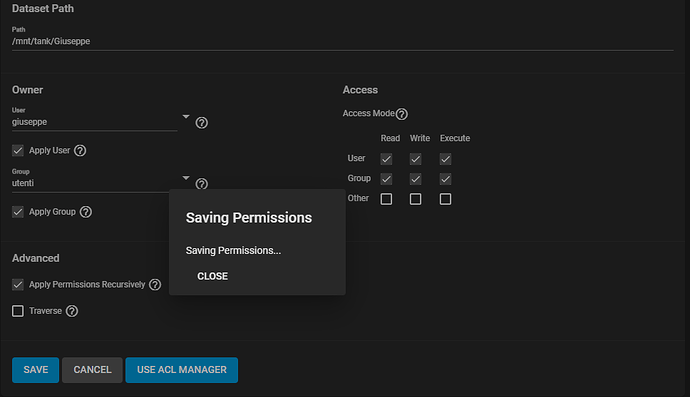Toggle User Write permission checkbox
The image size is (690, 397).
[x=415, y=159]
